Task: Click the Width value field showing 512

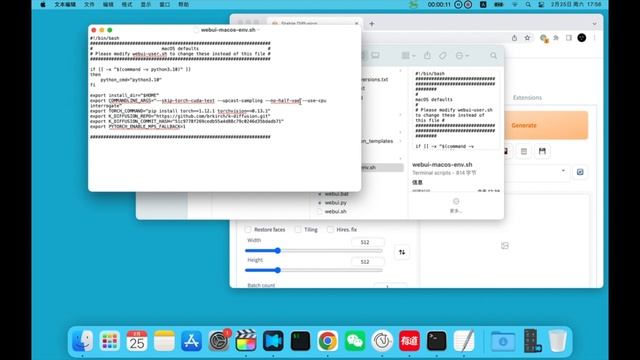Action: [367, 242]
